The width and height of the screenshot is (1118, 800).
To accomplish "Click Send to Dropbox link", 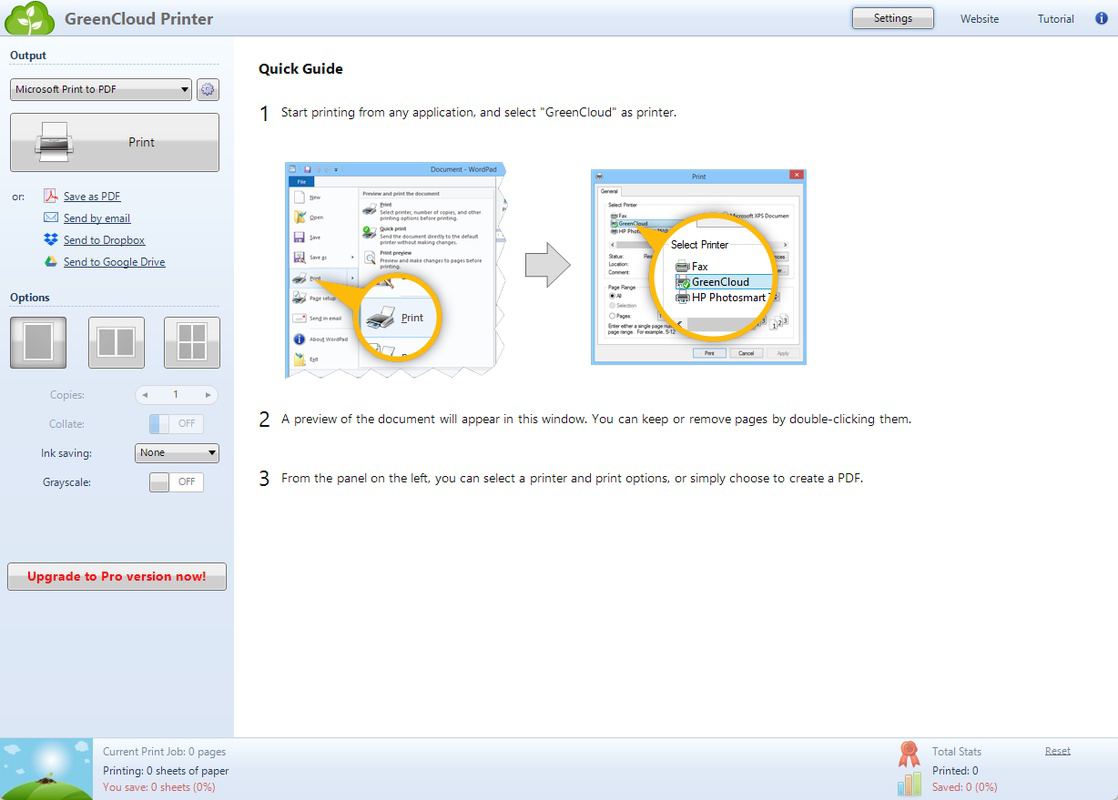I will click(x=104, y=240).
